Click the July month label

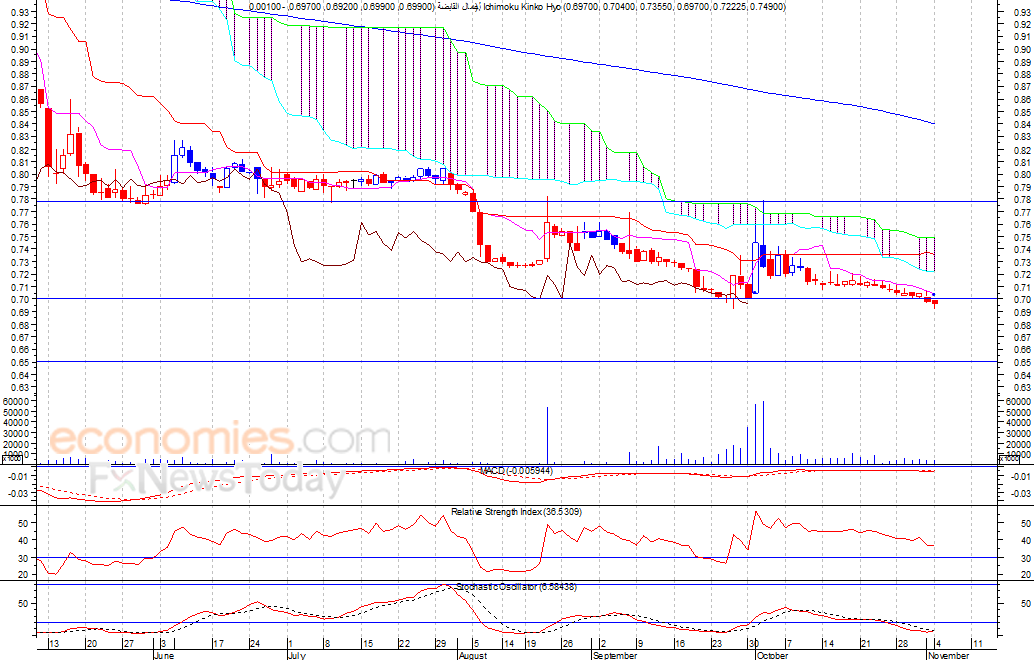point(297,655)
